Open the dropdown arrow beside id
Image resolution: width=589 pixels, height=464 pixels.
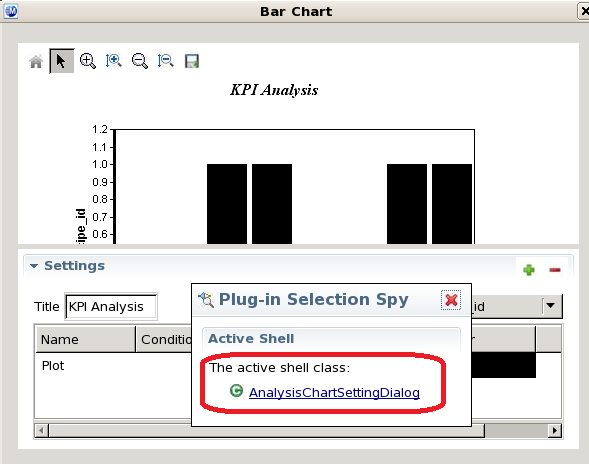551,306
